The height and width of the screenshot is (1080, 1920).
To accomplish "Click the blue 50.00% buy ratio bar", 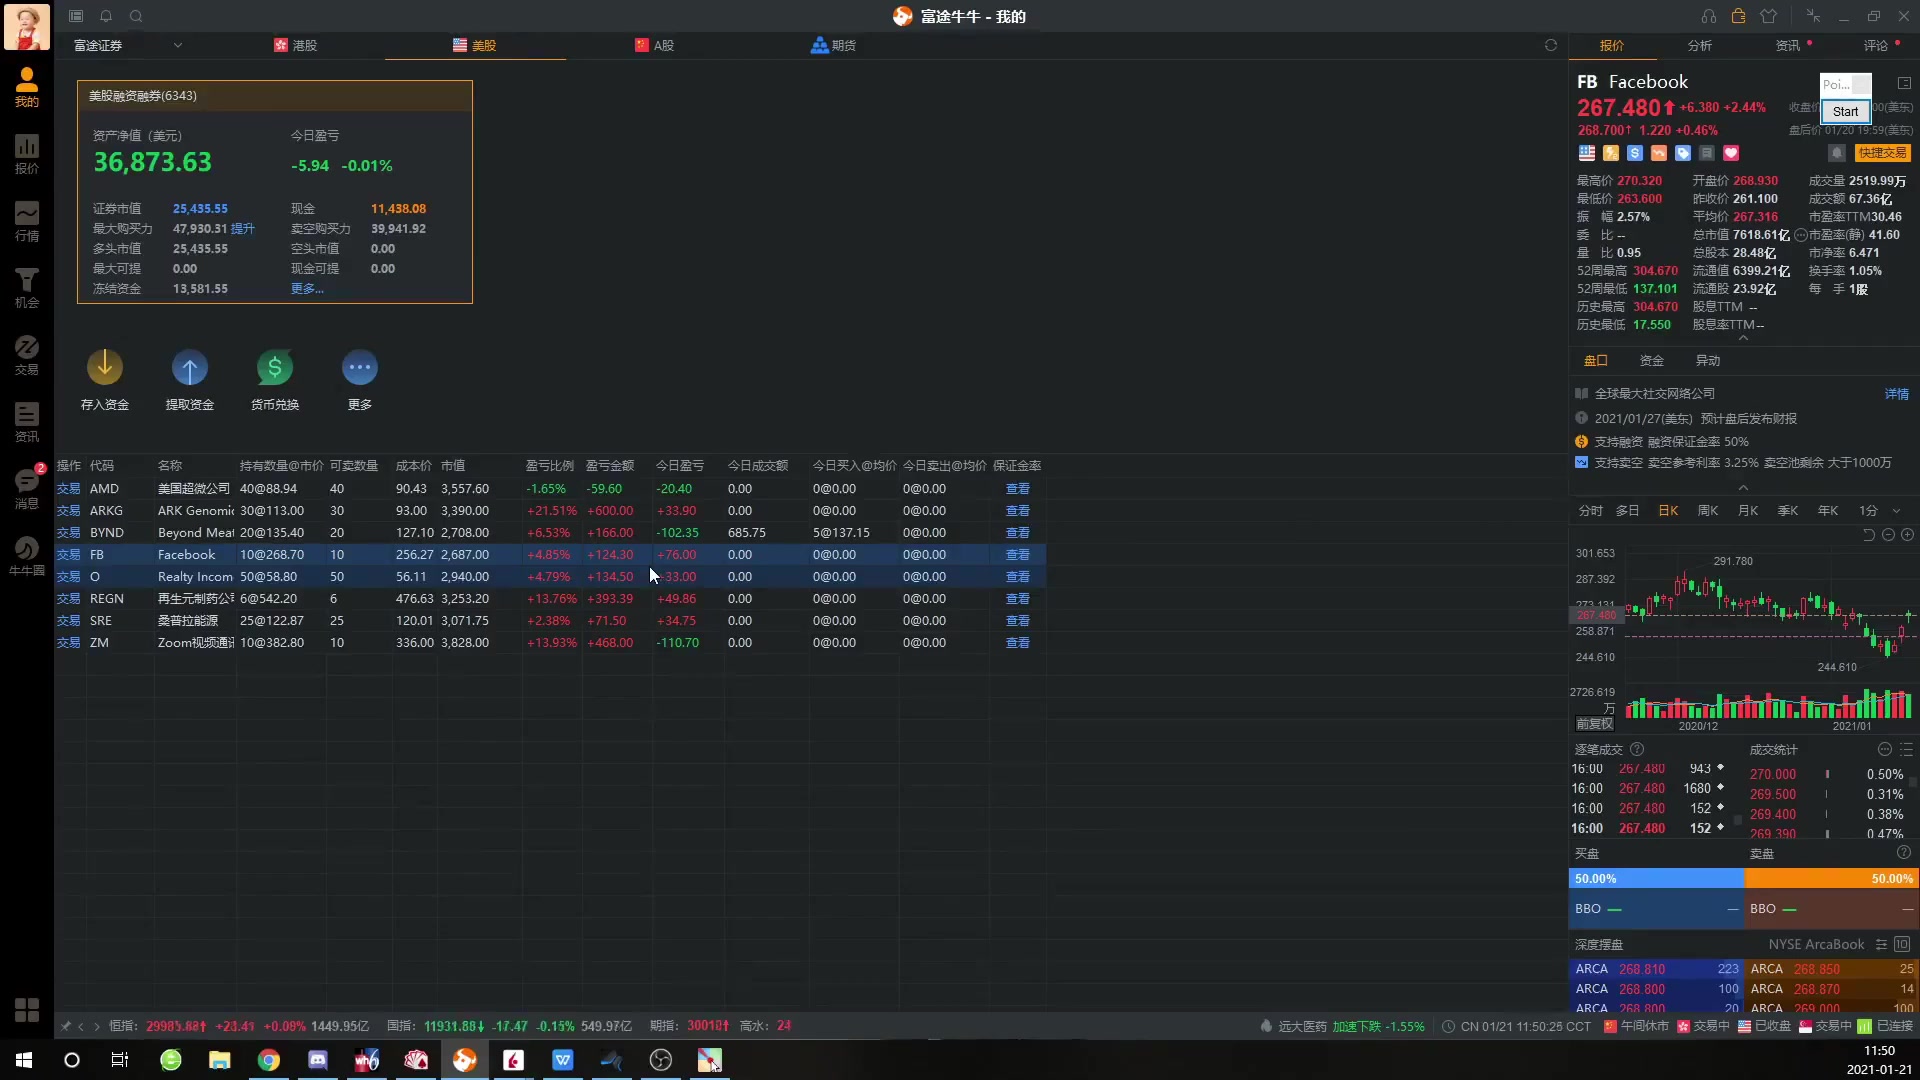I will (1656, 879).
